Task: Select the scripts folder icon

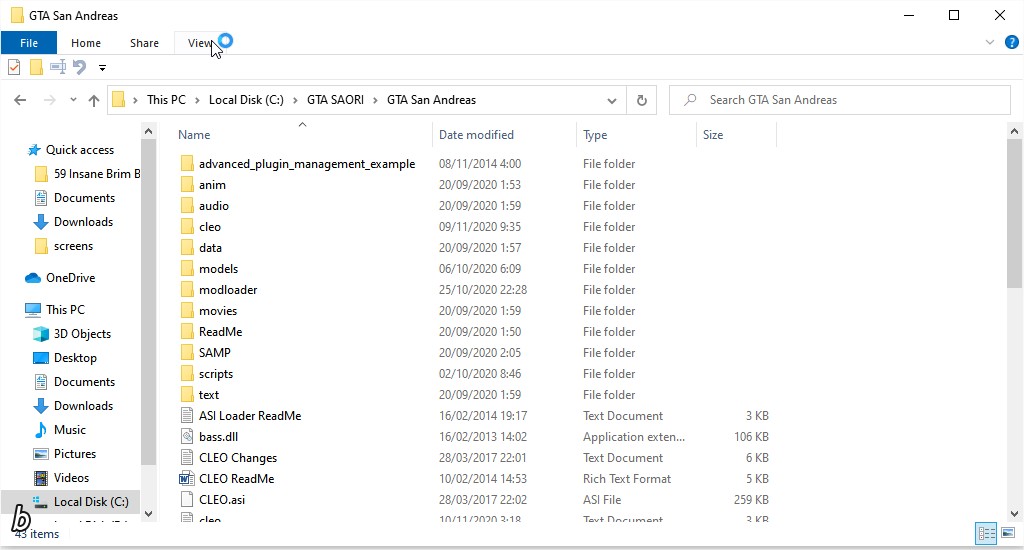Action: pos(187,374)
